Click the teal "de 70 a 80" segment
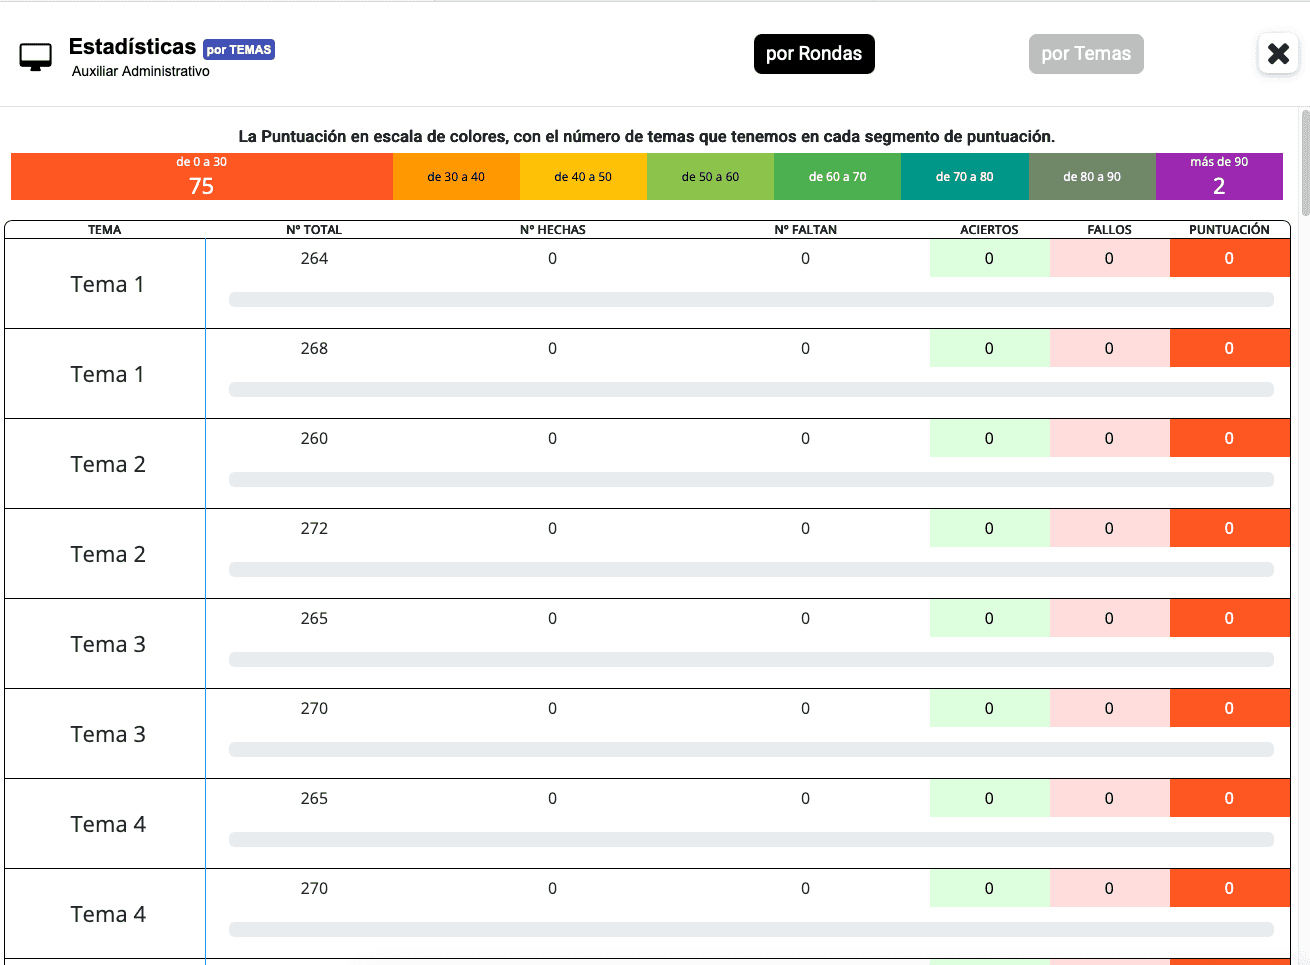 coord(964,177)
